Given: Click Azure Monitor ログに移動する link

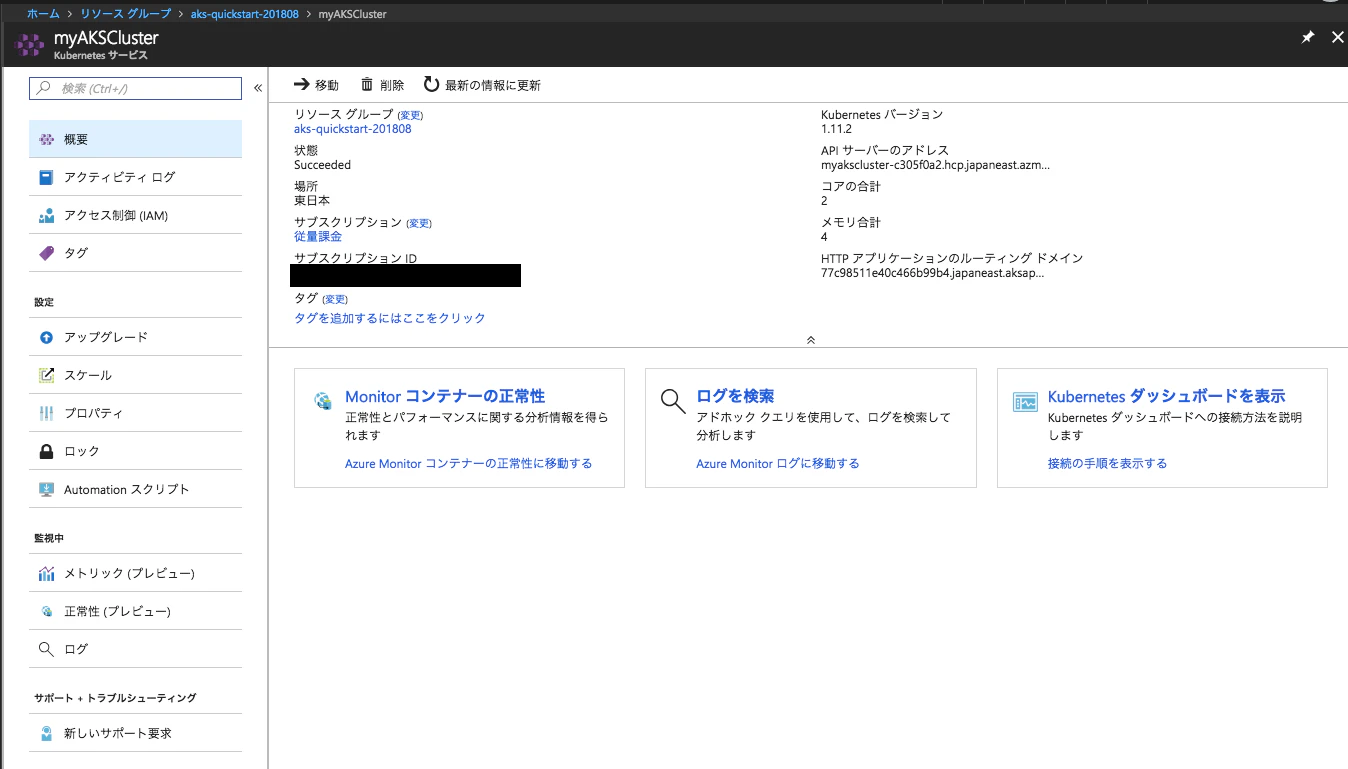Looking at the screenshot, I should [778, 463].
